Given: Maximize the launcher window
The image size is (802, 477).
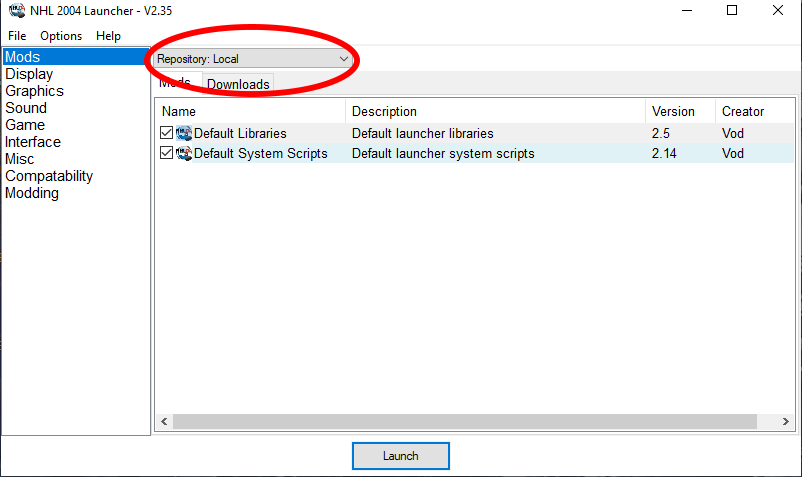Looking at the screenshot, I should pos(732,10).
